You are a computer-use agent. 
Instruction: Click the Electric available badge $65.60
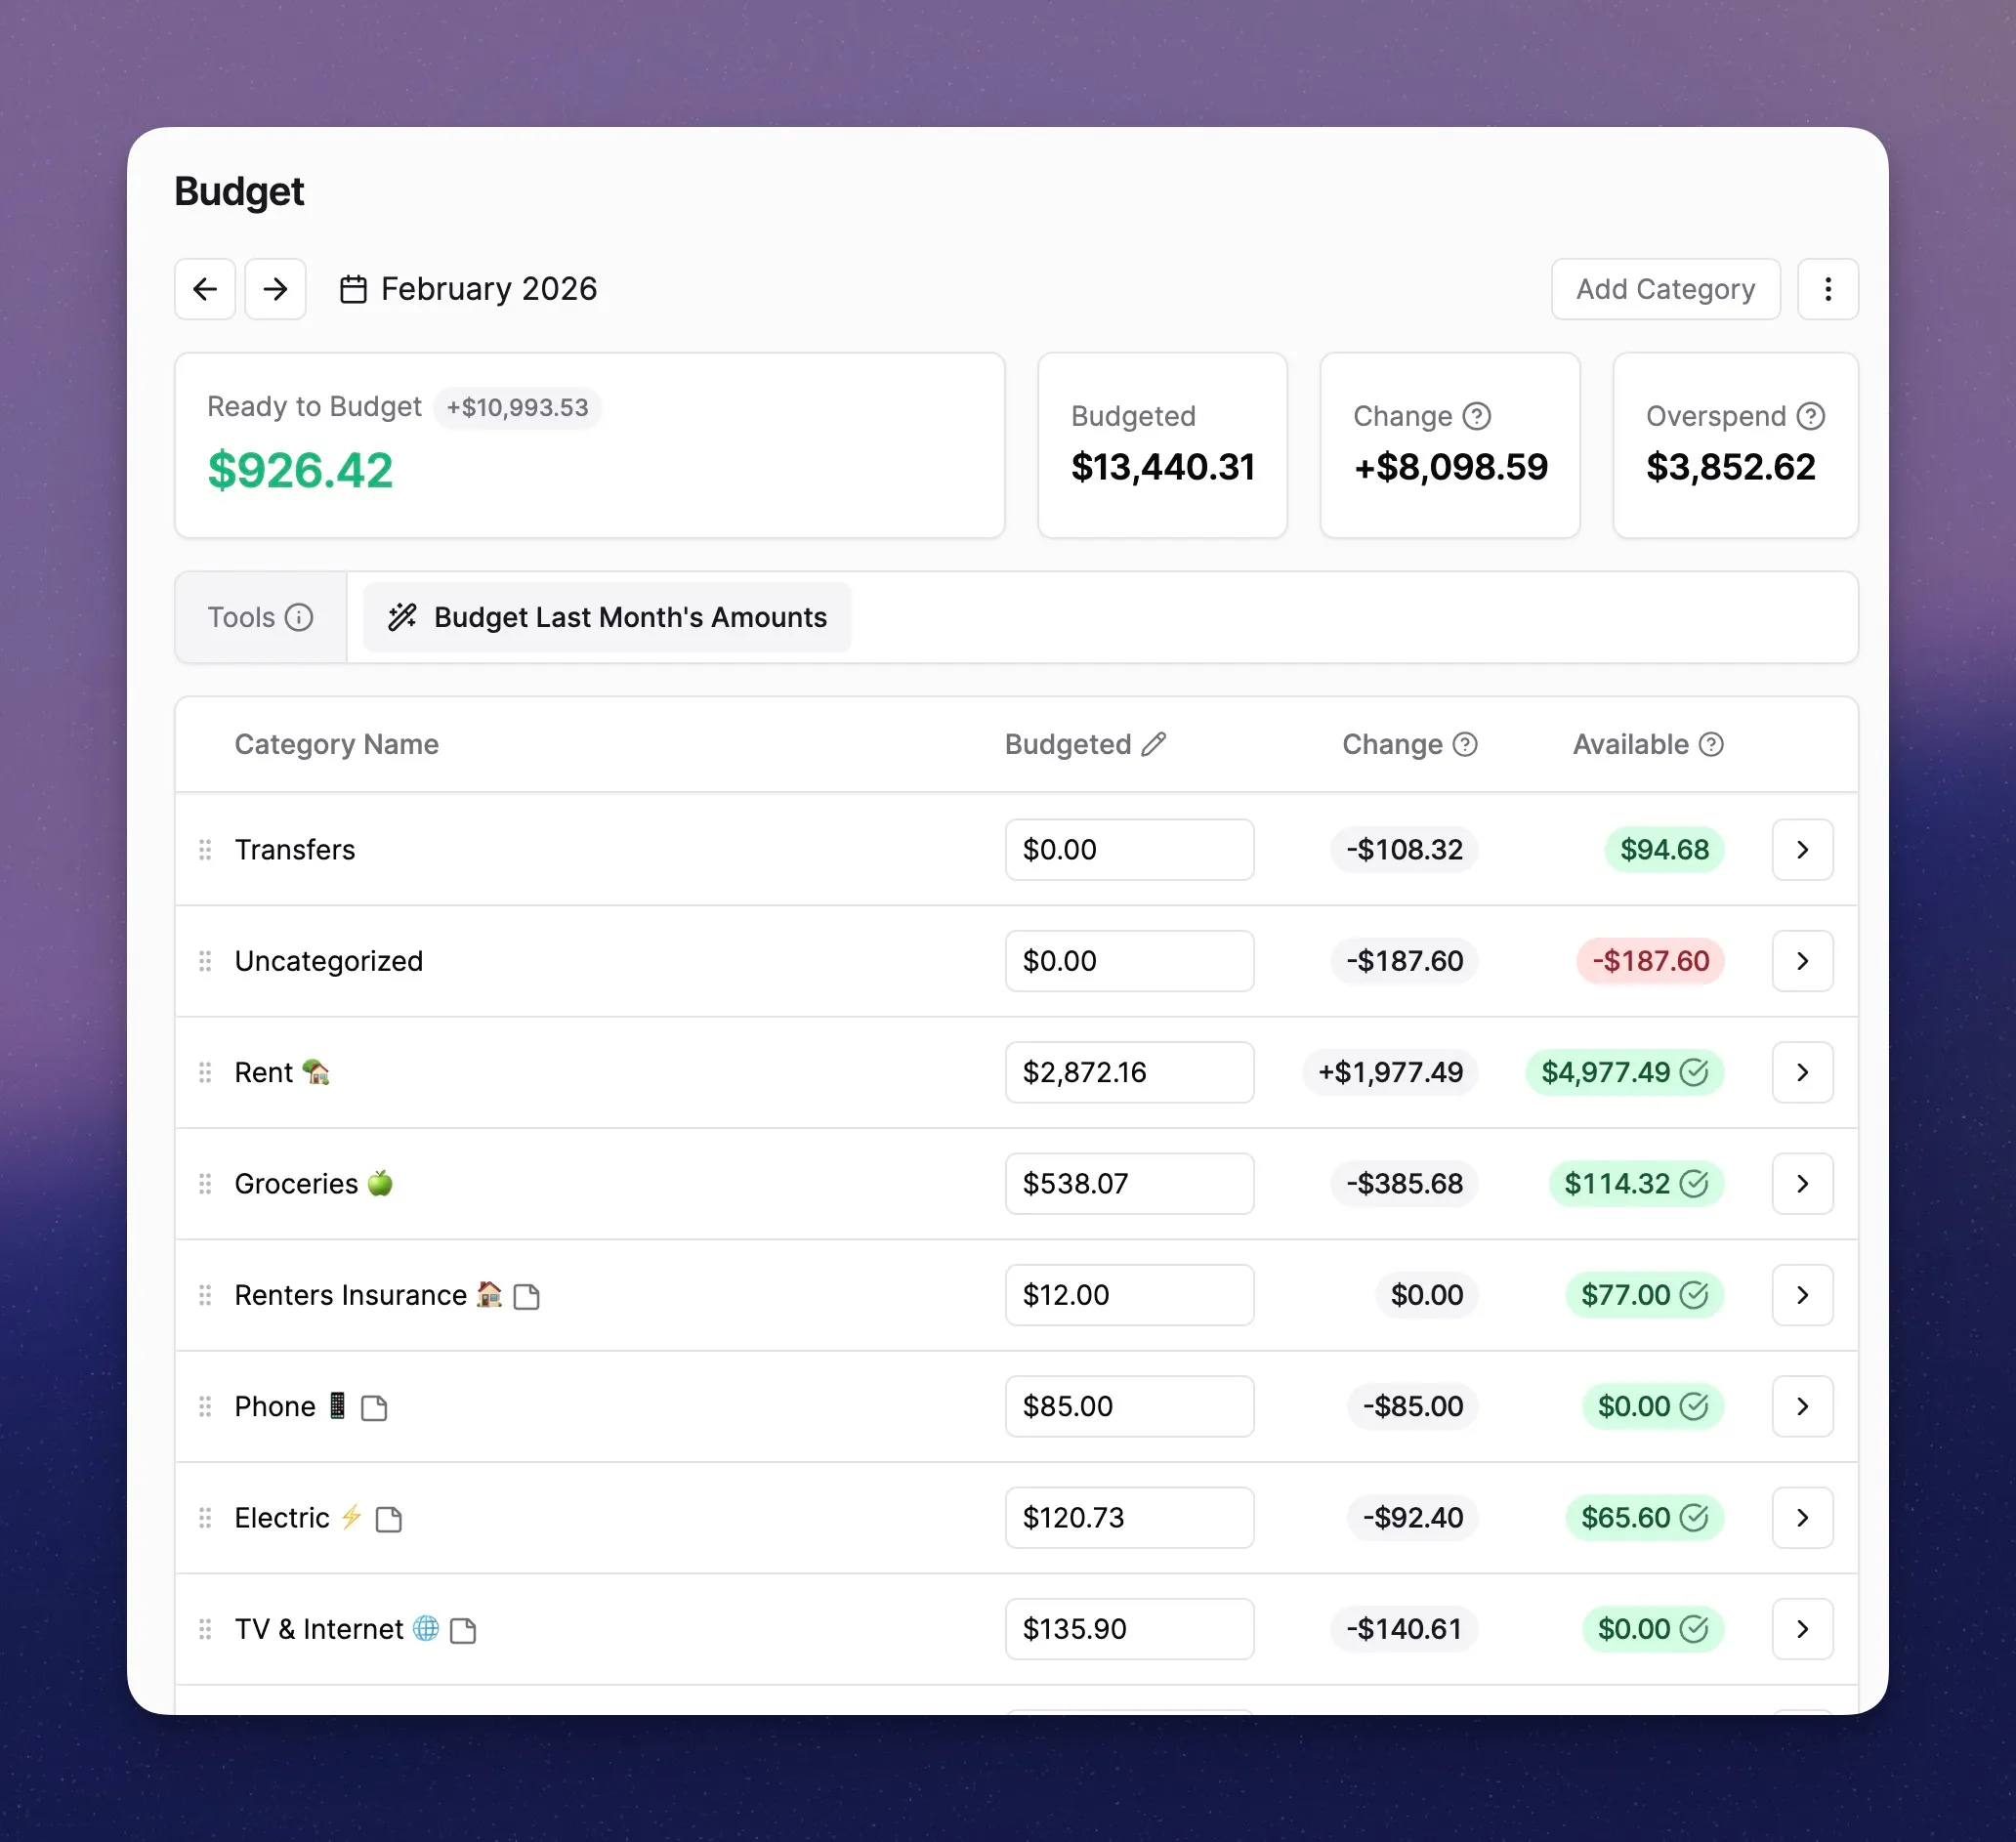pyautogui.click(x=1644, y=1517)
